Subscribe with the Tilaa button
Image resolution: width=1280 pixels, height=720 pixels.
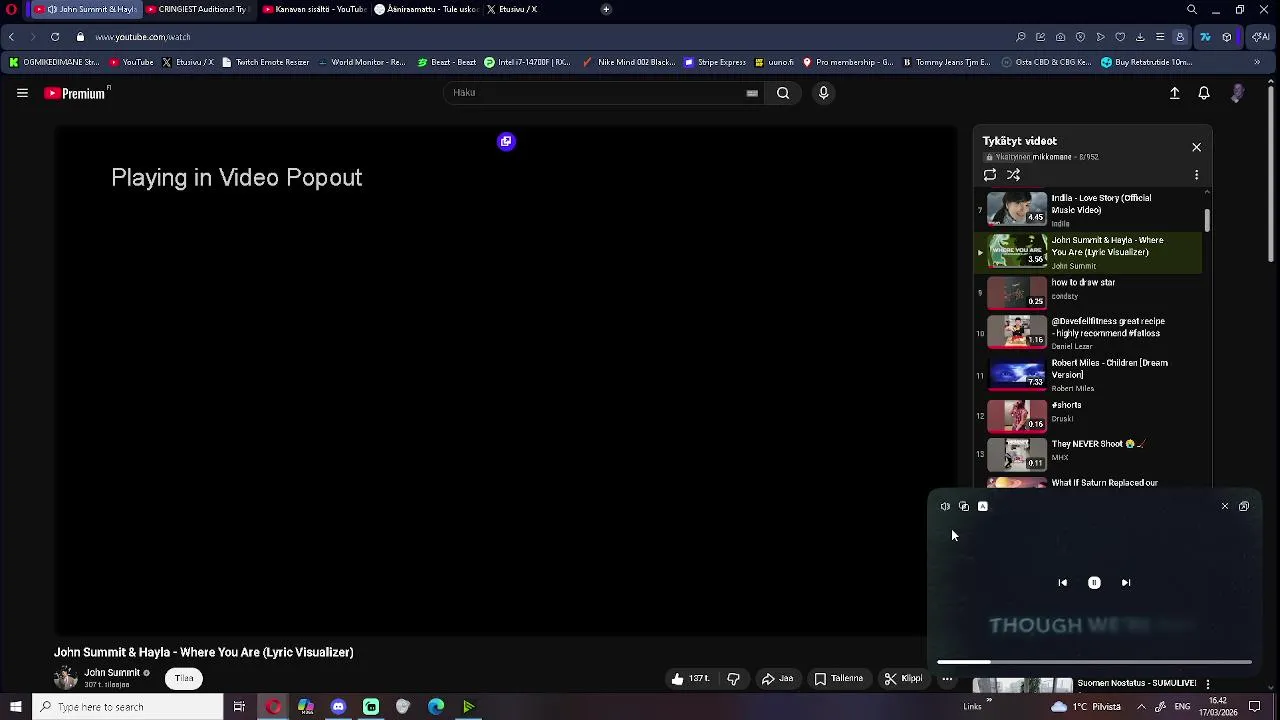coord(184,679)
